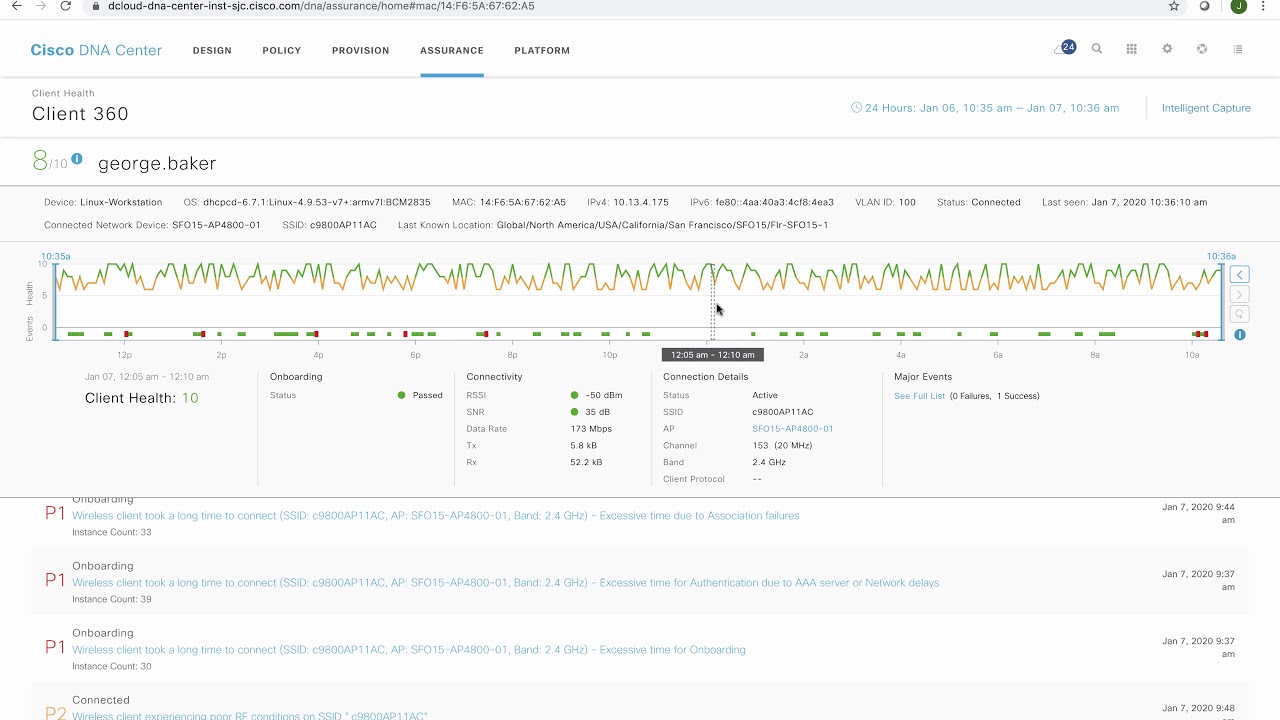The image size is (1280, 720).
Task: Click the info icon next to the 8/10 score
Action: [77, 159]
